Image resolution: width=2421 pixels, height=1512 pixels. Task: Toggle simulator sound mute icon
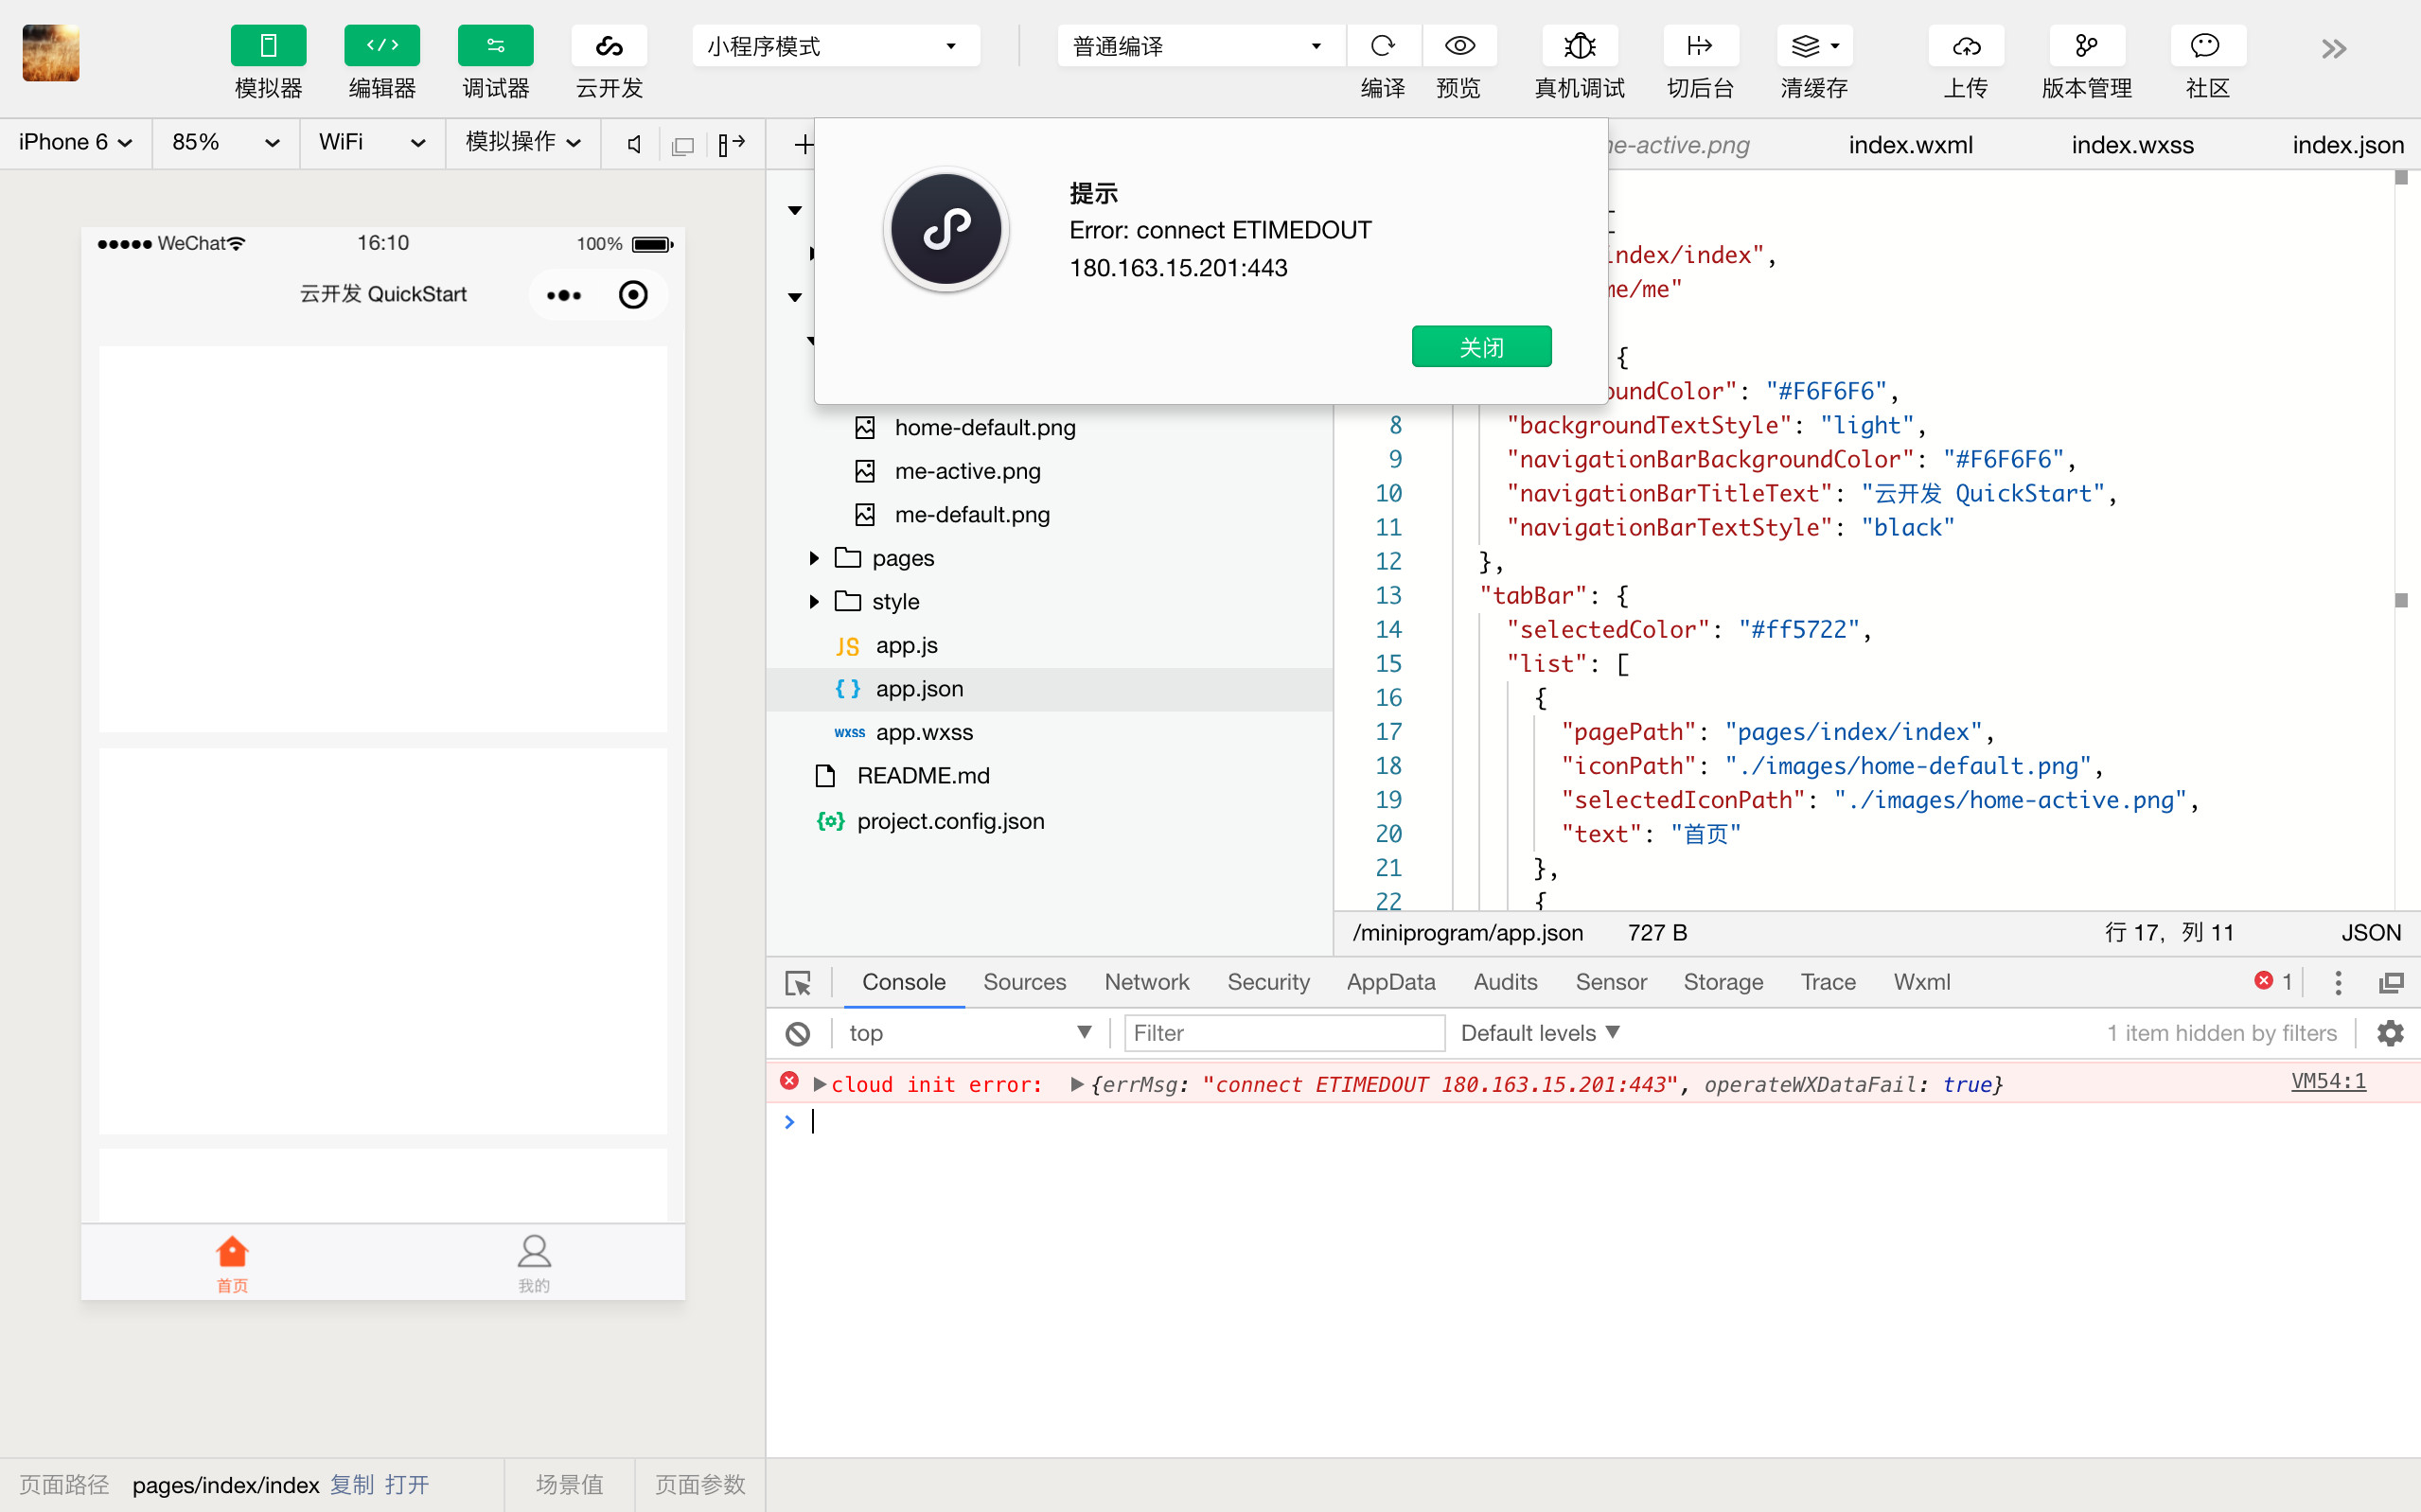tap(634, 145)
